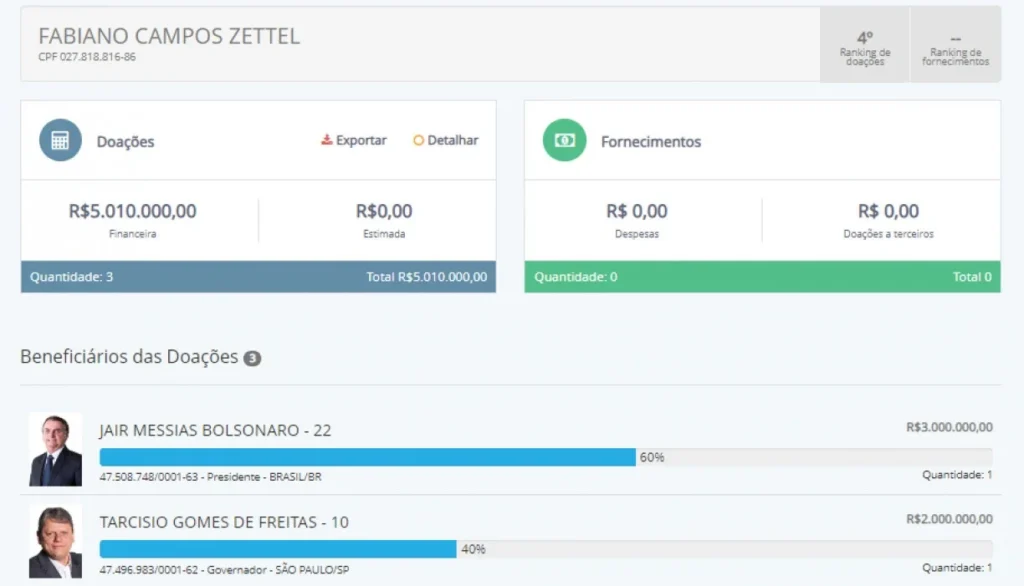Click the red Exportar download icon

click(x=326, y=140)
